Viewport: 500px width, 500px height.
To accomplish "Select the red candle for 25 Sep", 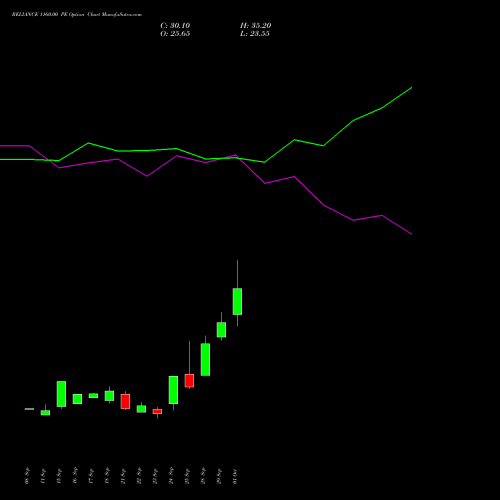I will 189,381.
